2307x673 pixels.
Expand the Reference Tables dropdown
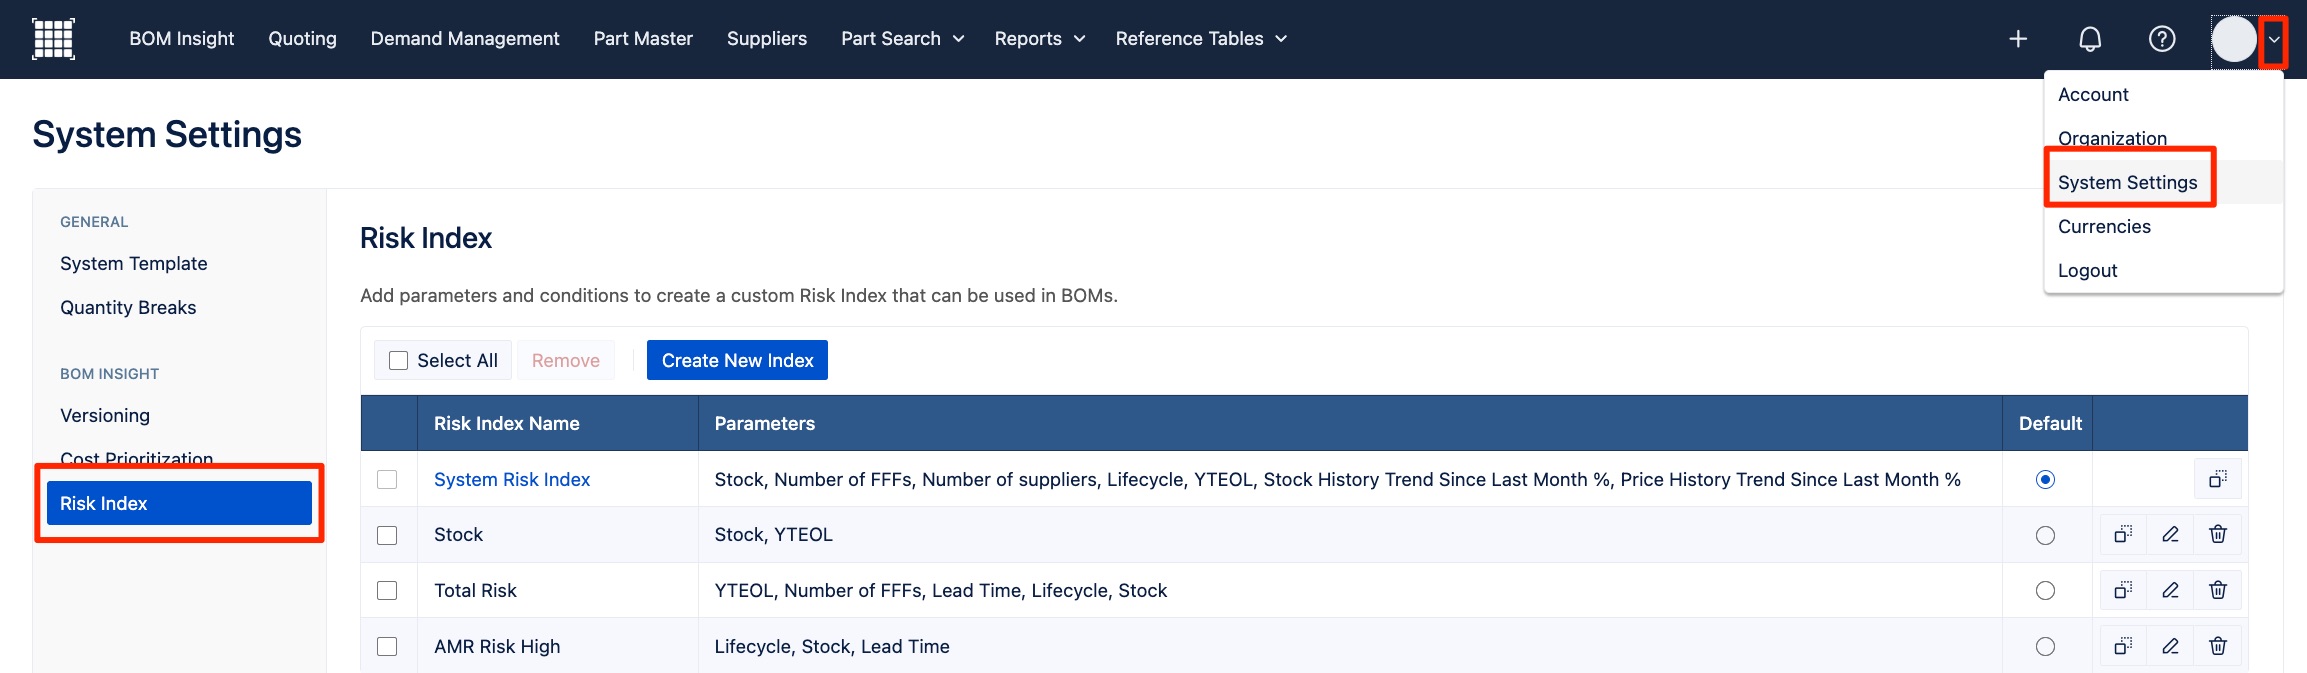coord(1201,39)
